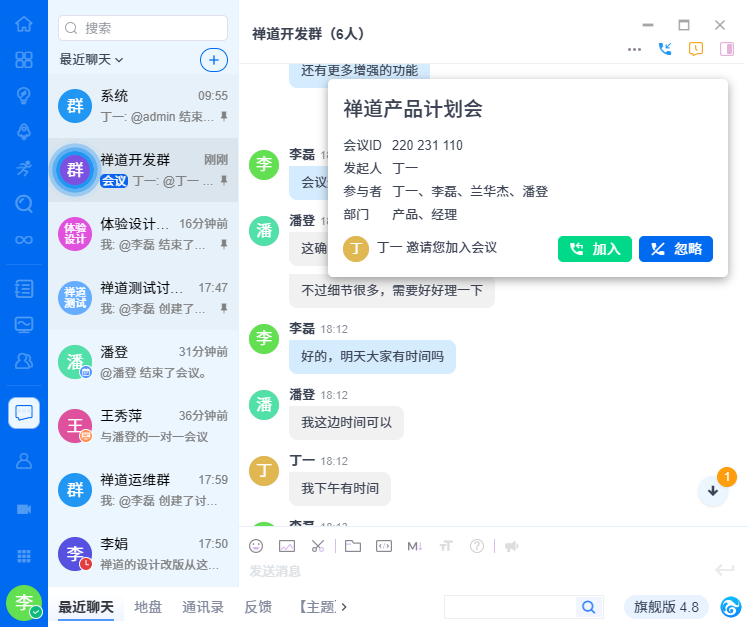Take screenshot with scissors icon
This screenshot has height=627, width=748.
coord(318,546)
